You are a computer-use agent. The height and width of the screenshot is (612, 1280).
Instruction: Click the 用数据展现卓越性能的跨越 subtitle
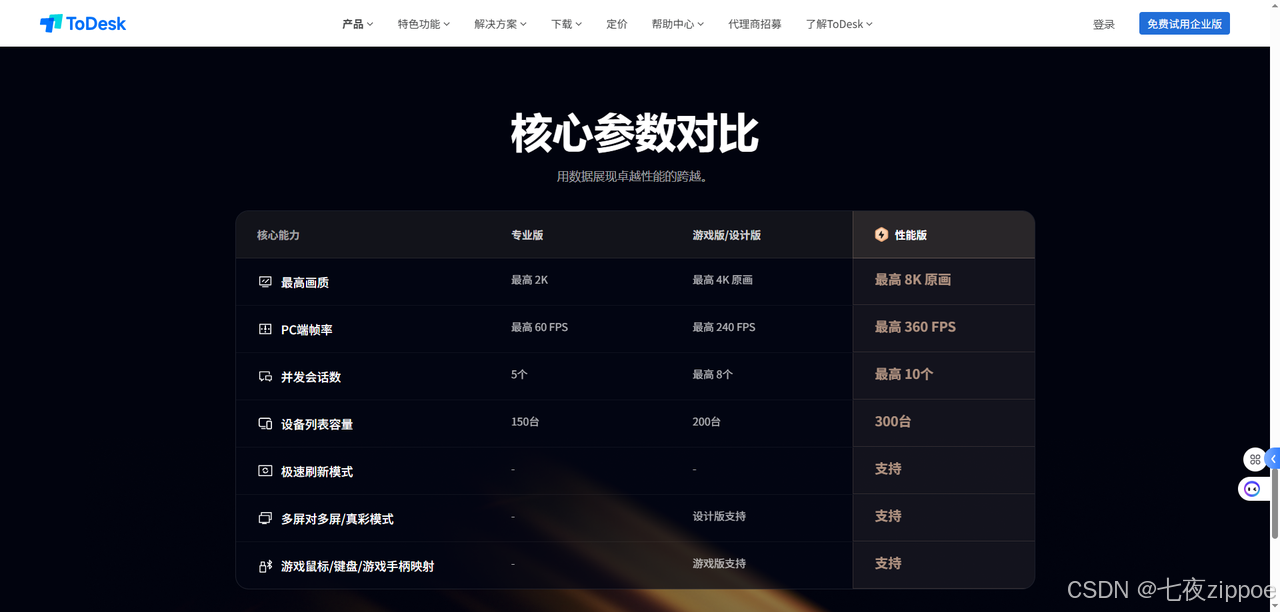tap(635, 177)
